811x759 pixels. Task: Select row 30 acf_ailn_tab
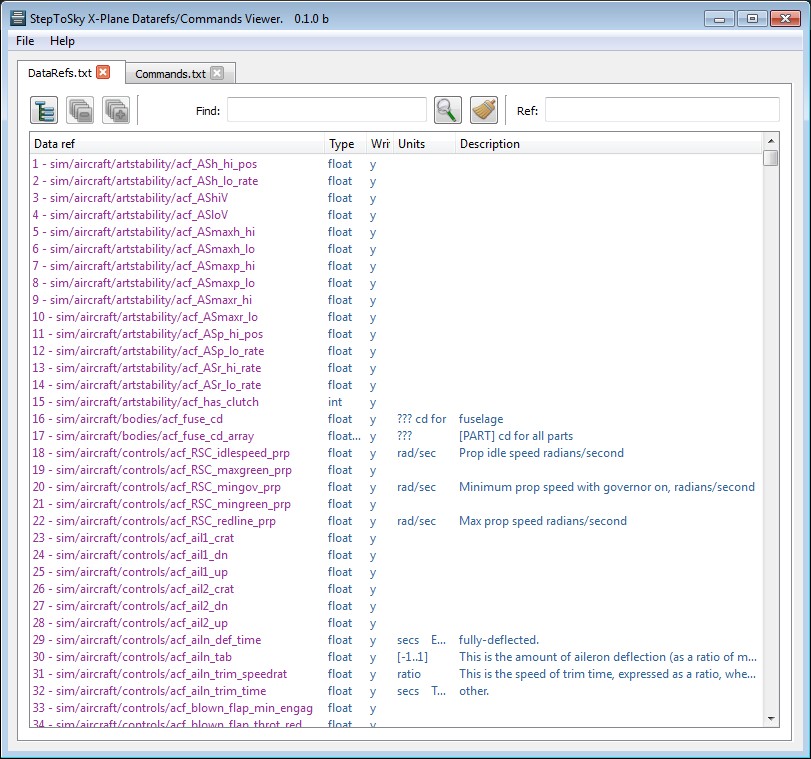click(x=396, y=657)
